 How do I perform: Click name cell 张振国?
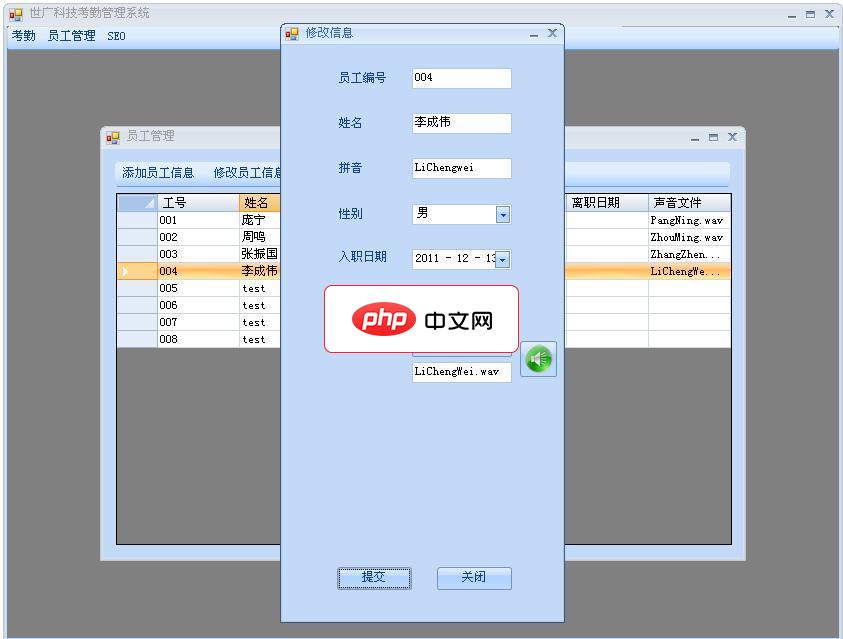pyautogui.click(x=260, y=254)
